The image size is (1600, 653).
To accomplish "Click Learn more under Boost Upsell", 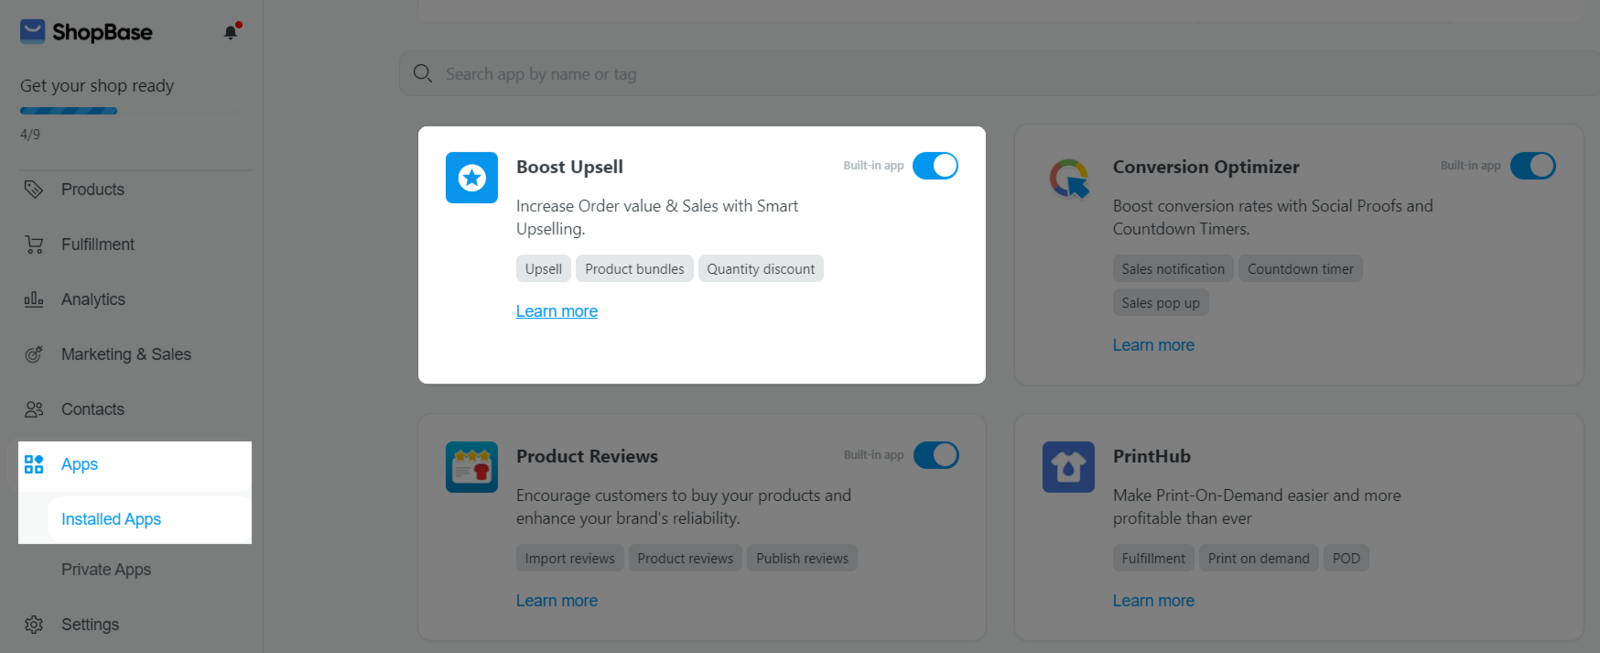I will [557, 311].
